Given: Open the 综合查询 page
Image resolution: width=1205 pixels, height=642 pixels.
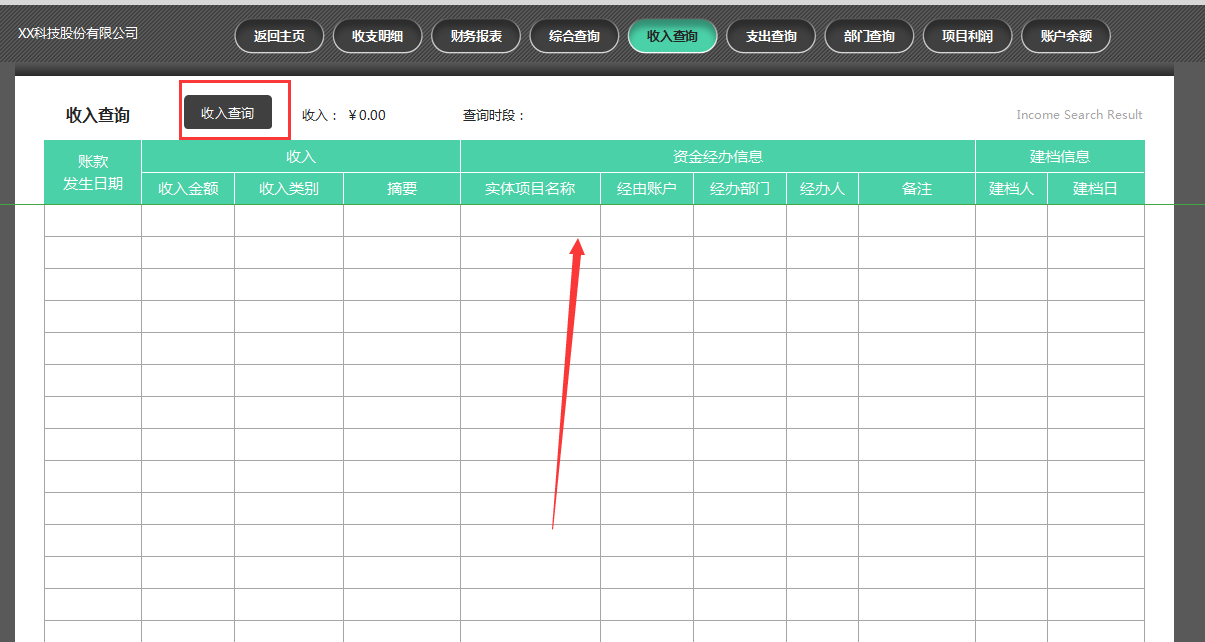Looking at the screenshot, I should [x=573, y=35].
